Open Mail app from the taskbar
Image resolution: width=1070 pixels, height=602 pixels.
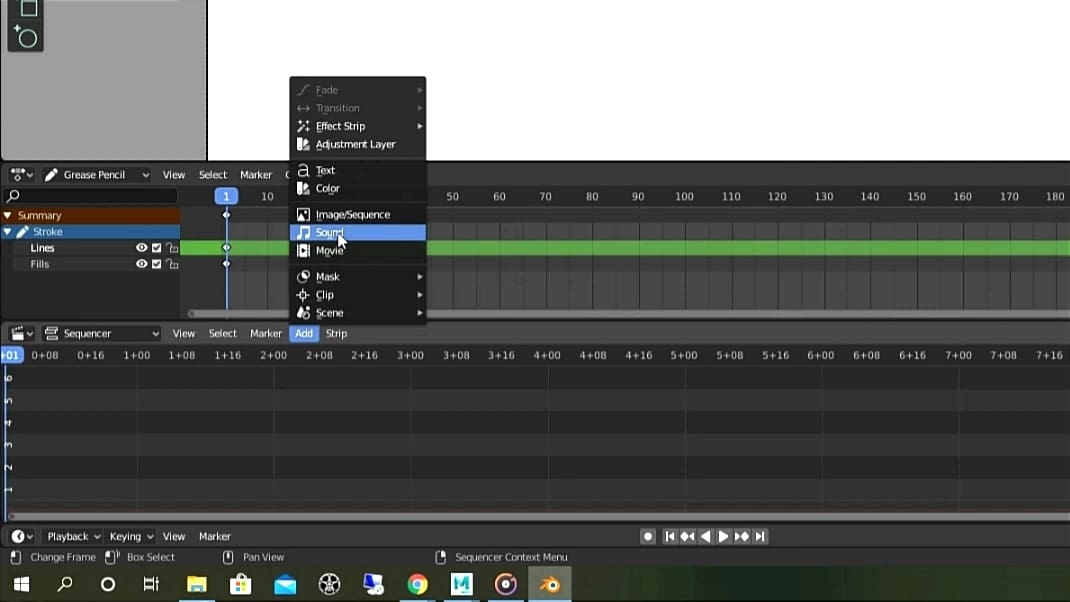[x=285, y=584]
